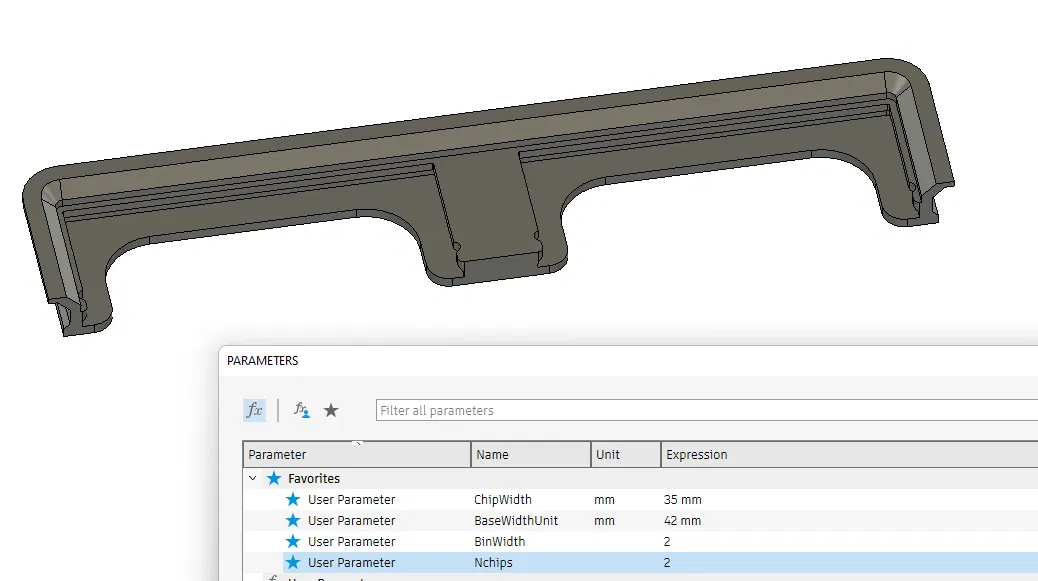1038x581 pixels.
Task: Click the fx all-parameters filter icon
Action: coord(254,410)
